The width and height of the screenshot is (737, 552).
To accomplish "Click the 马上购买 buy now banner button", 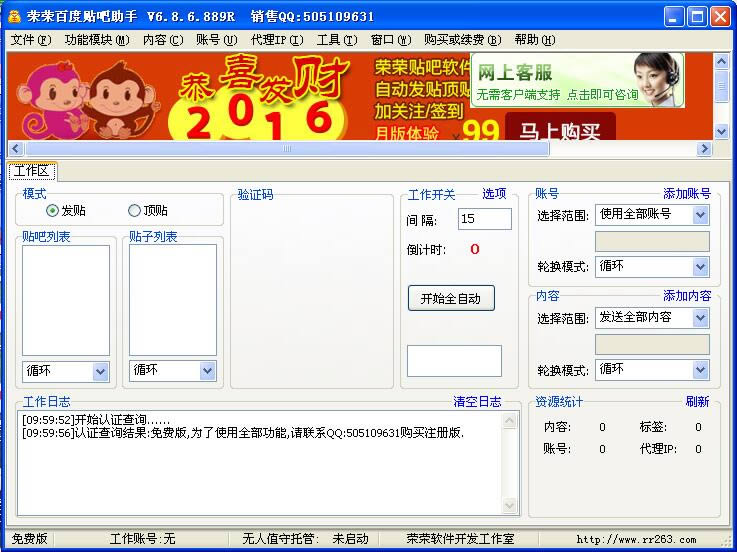I will click(560, 131).
